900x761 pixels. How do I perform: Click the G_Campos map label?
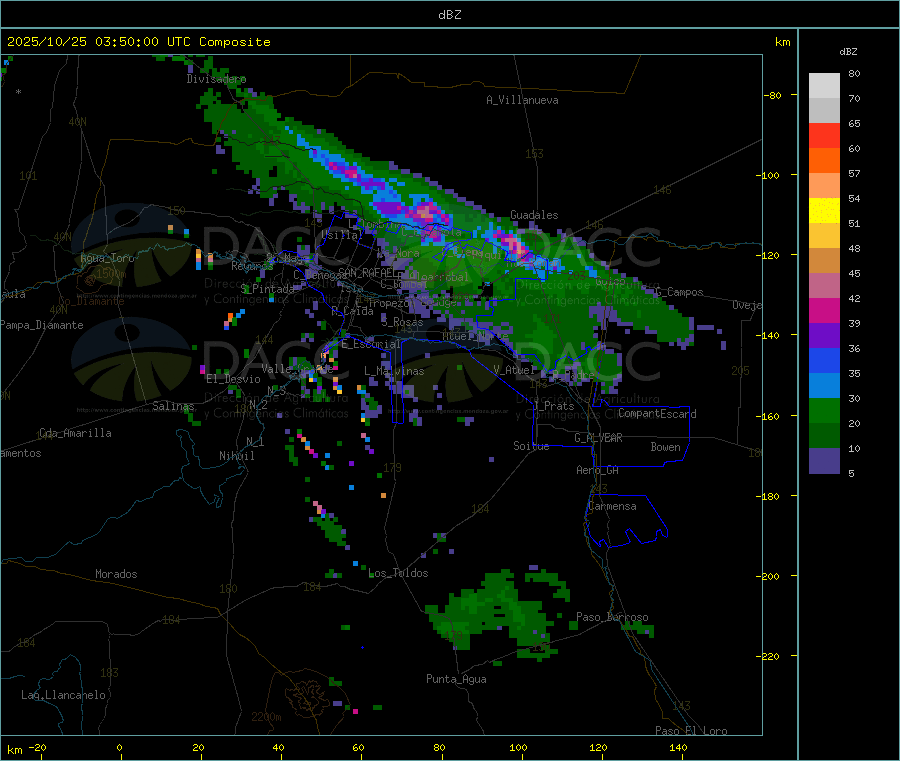tap(680, 292)
